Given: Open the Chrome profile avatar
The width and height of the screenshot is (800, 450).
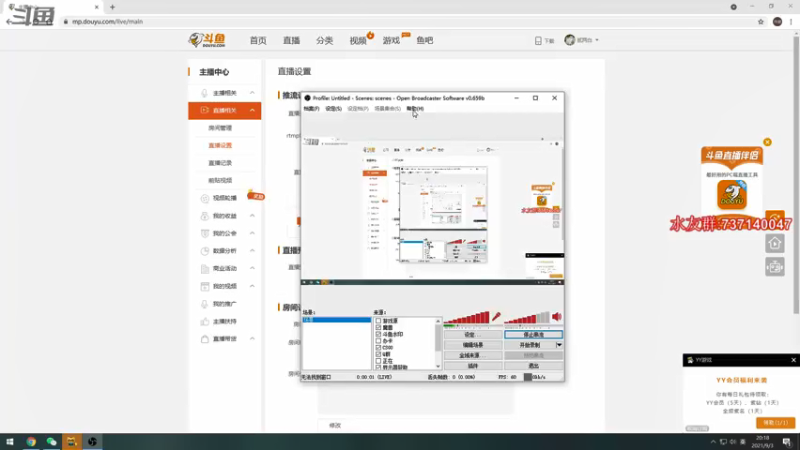Looking at the screenshot, I should (x=777, y=21).
